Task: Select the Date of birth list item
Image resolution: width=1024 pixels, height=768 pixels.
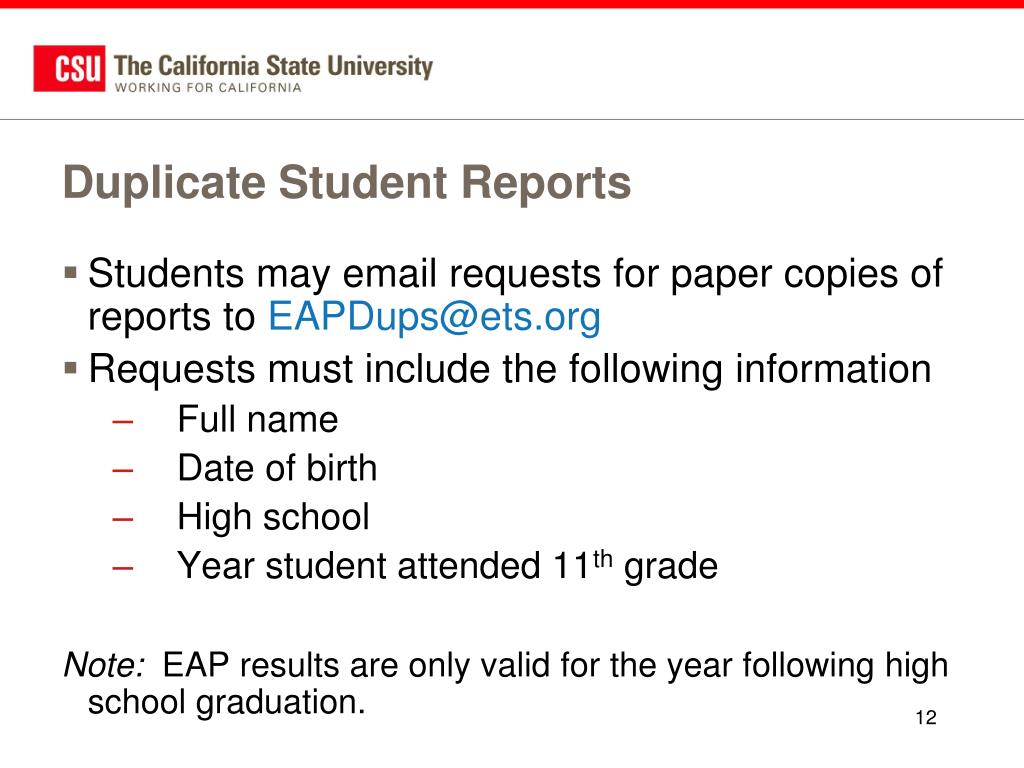Action: 278,468
